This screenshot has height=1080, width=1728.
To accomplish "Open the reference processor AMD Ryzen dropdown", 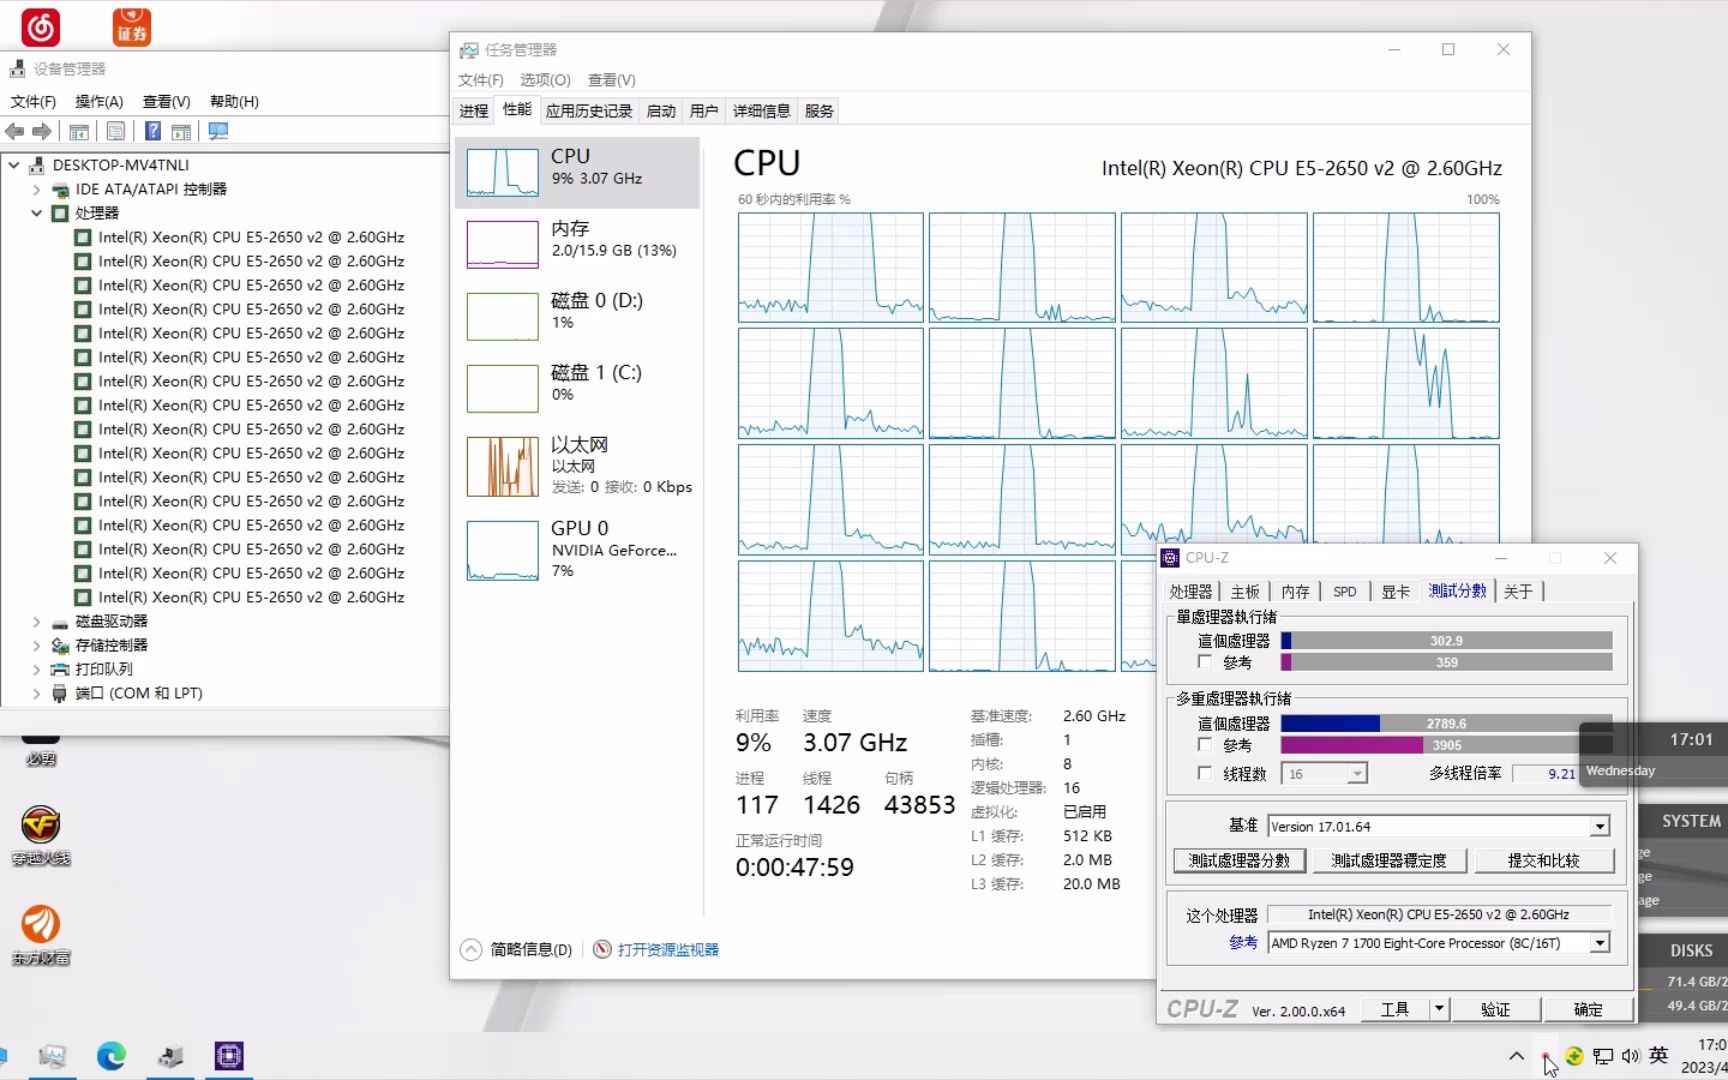I will [1600, 943].
